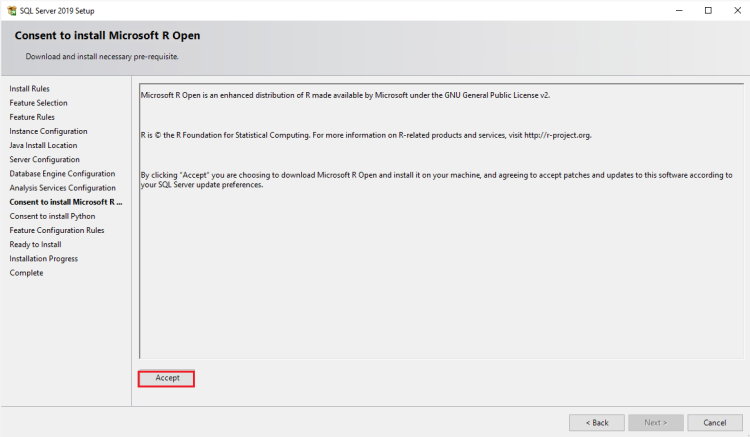
Task: Select Database Engine Configuration step
Action: 62,174
